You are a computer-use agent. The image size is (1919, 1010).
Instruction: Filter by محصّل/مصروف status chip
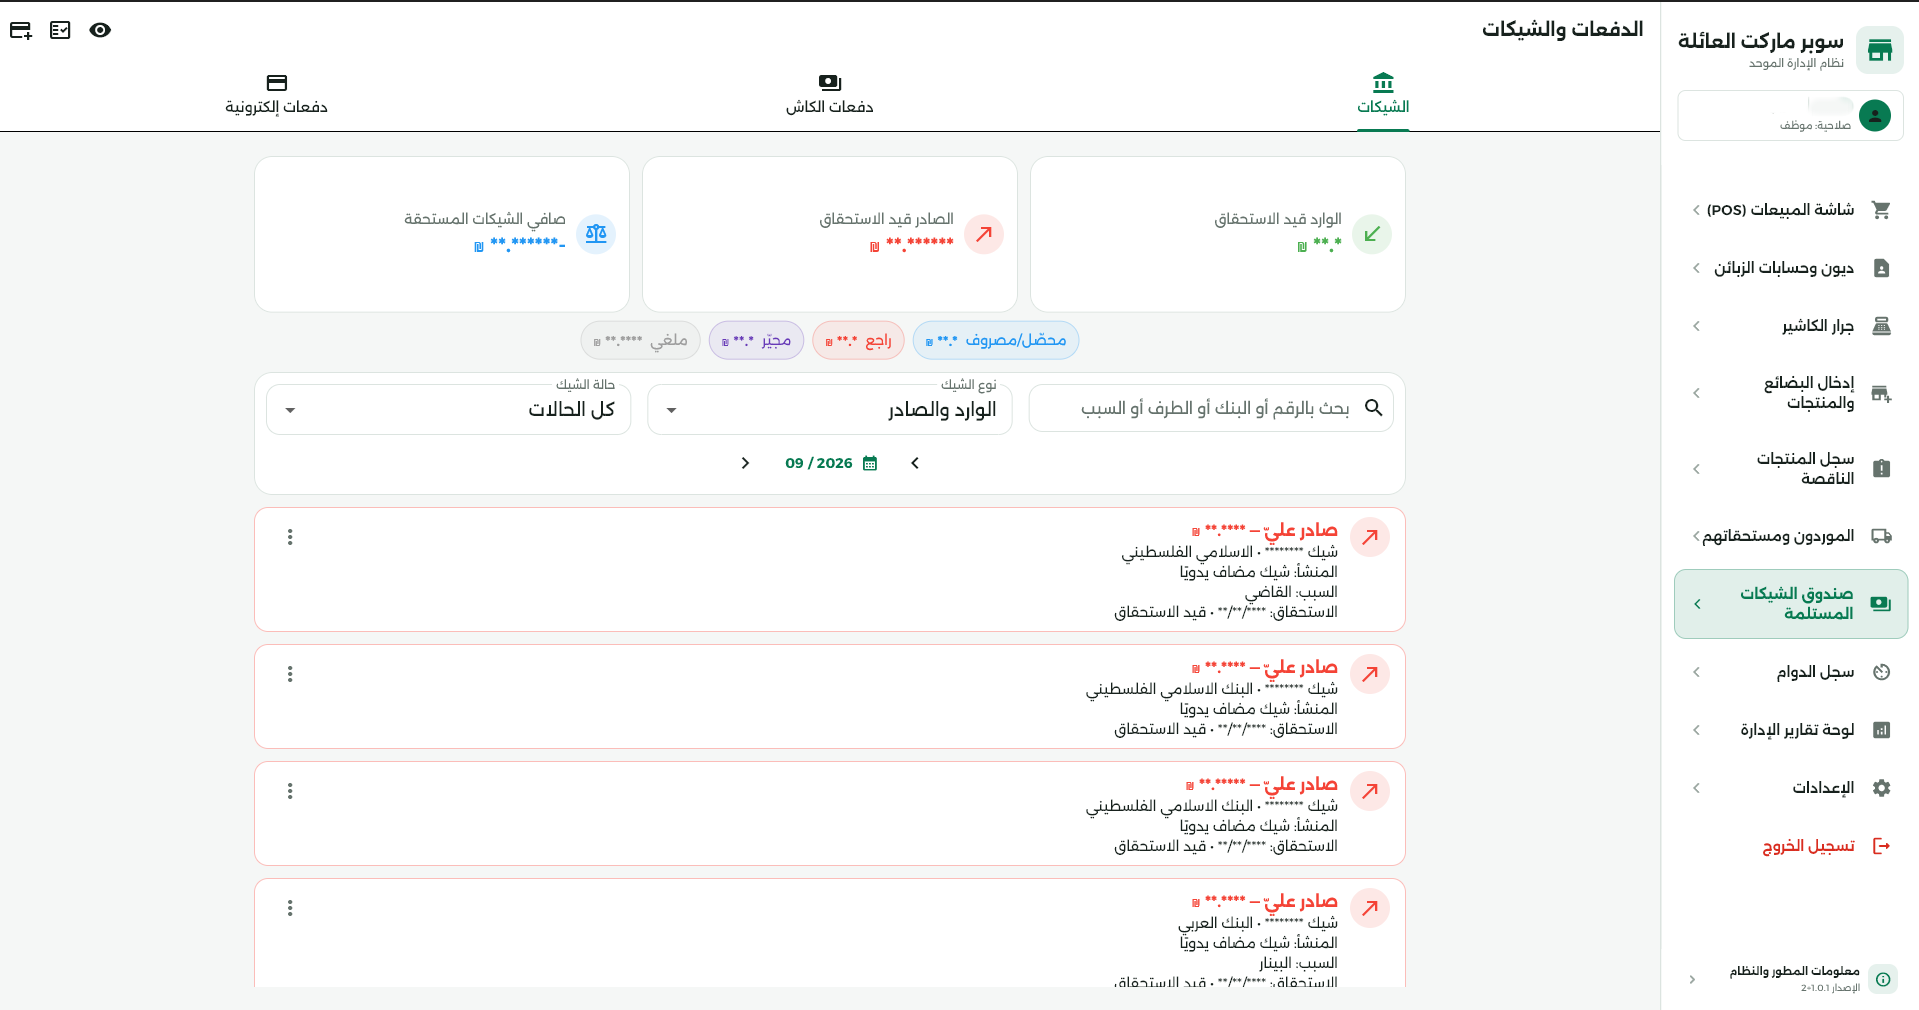[x=996, y=340]
